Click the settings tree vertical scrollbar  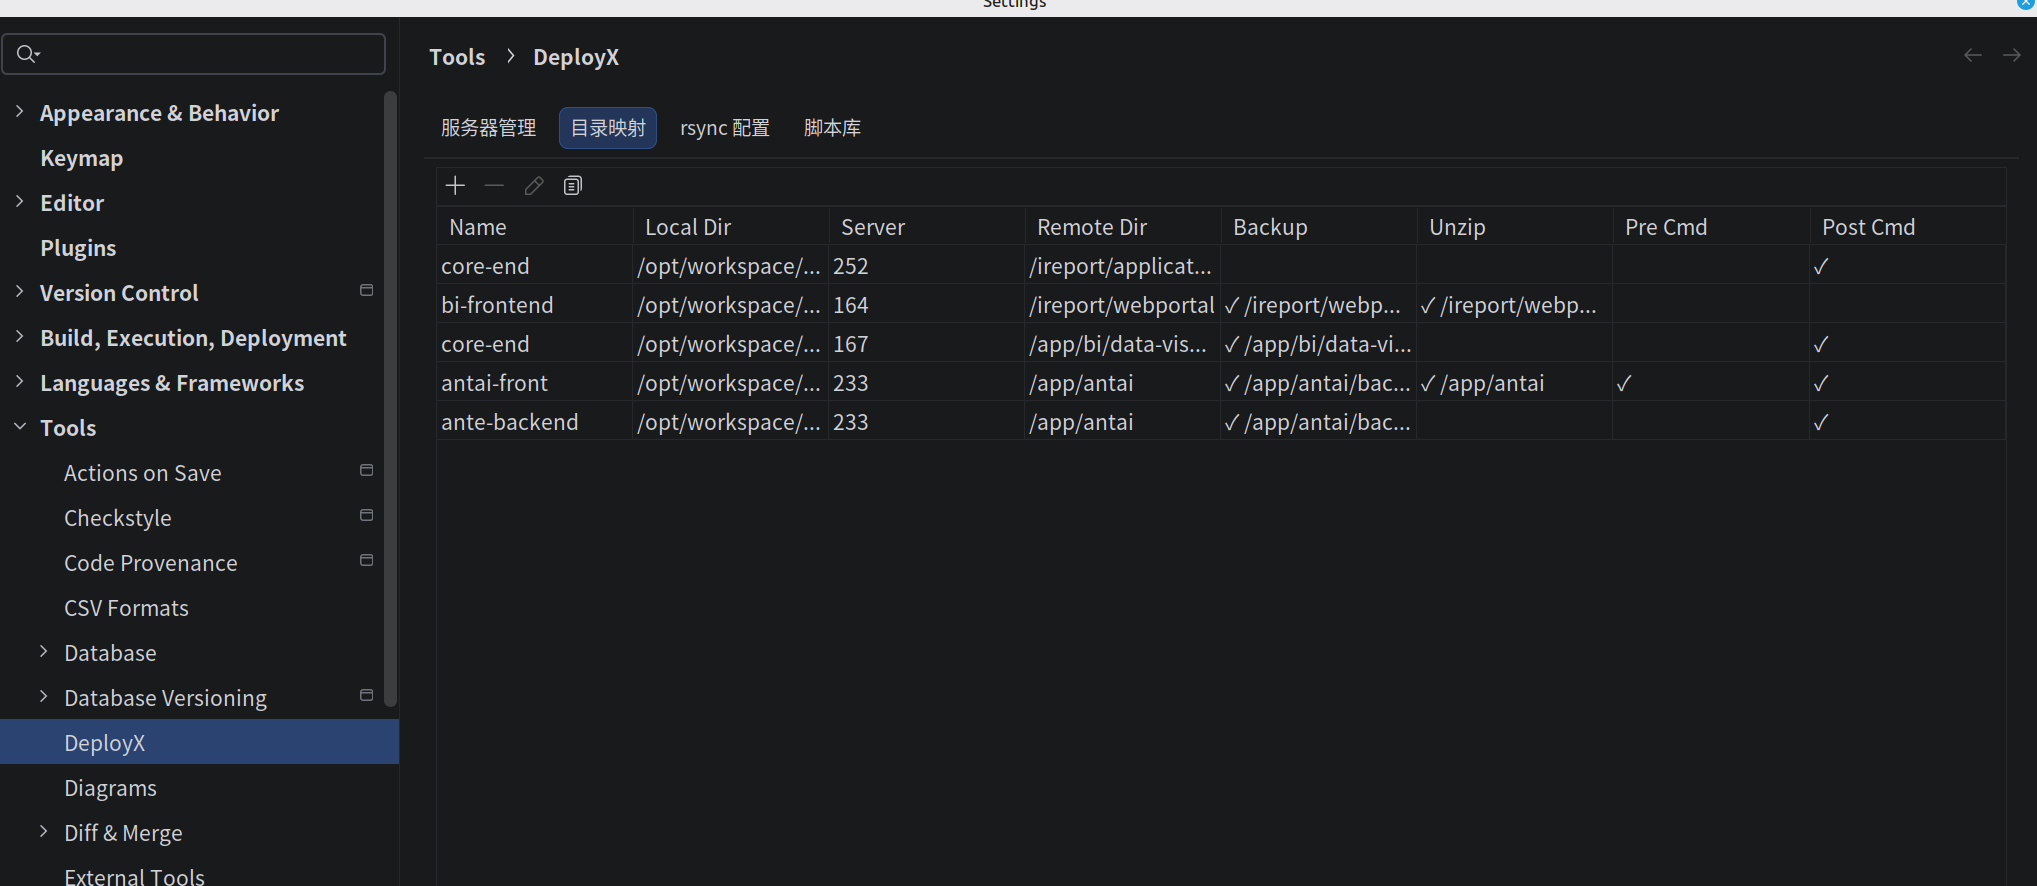coord(390,398)
